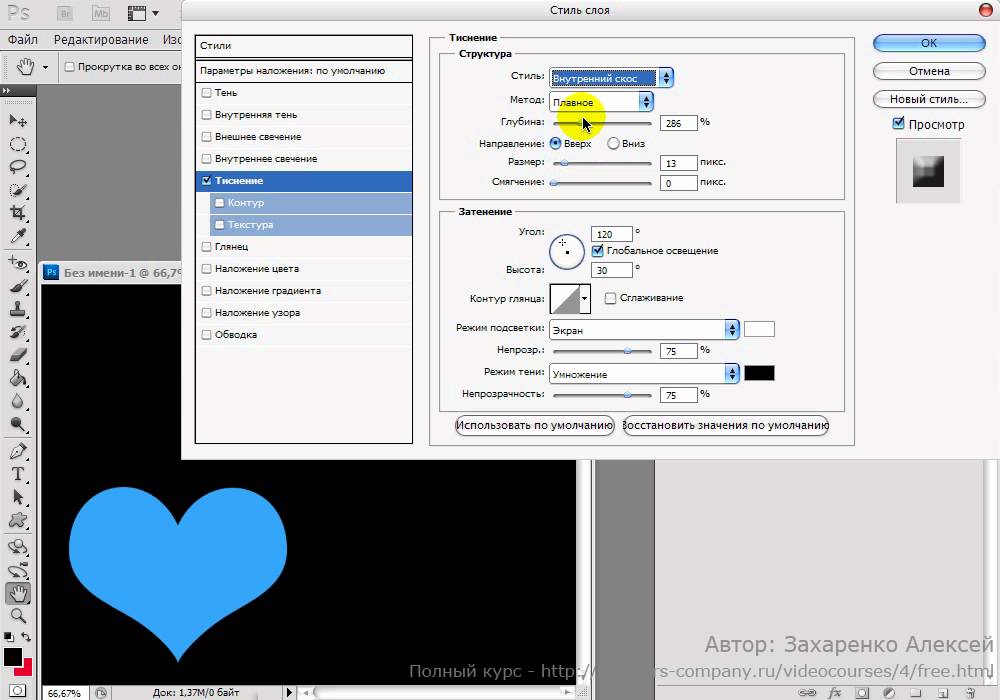Screen dimensions: 1000x700
Task: Select the Eyedropper tool
Action: 18,237
